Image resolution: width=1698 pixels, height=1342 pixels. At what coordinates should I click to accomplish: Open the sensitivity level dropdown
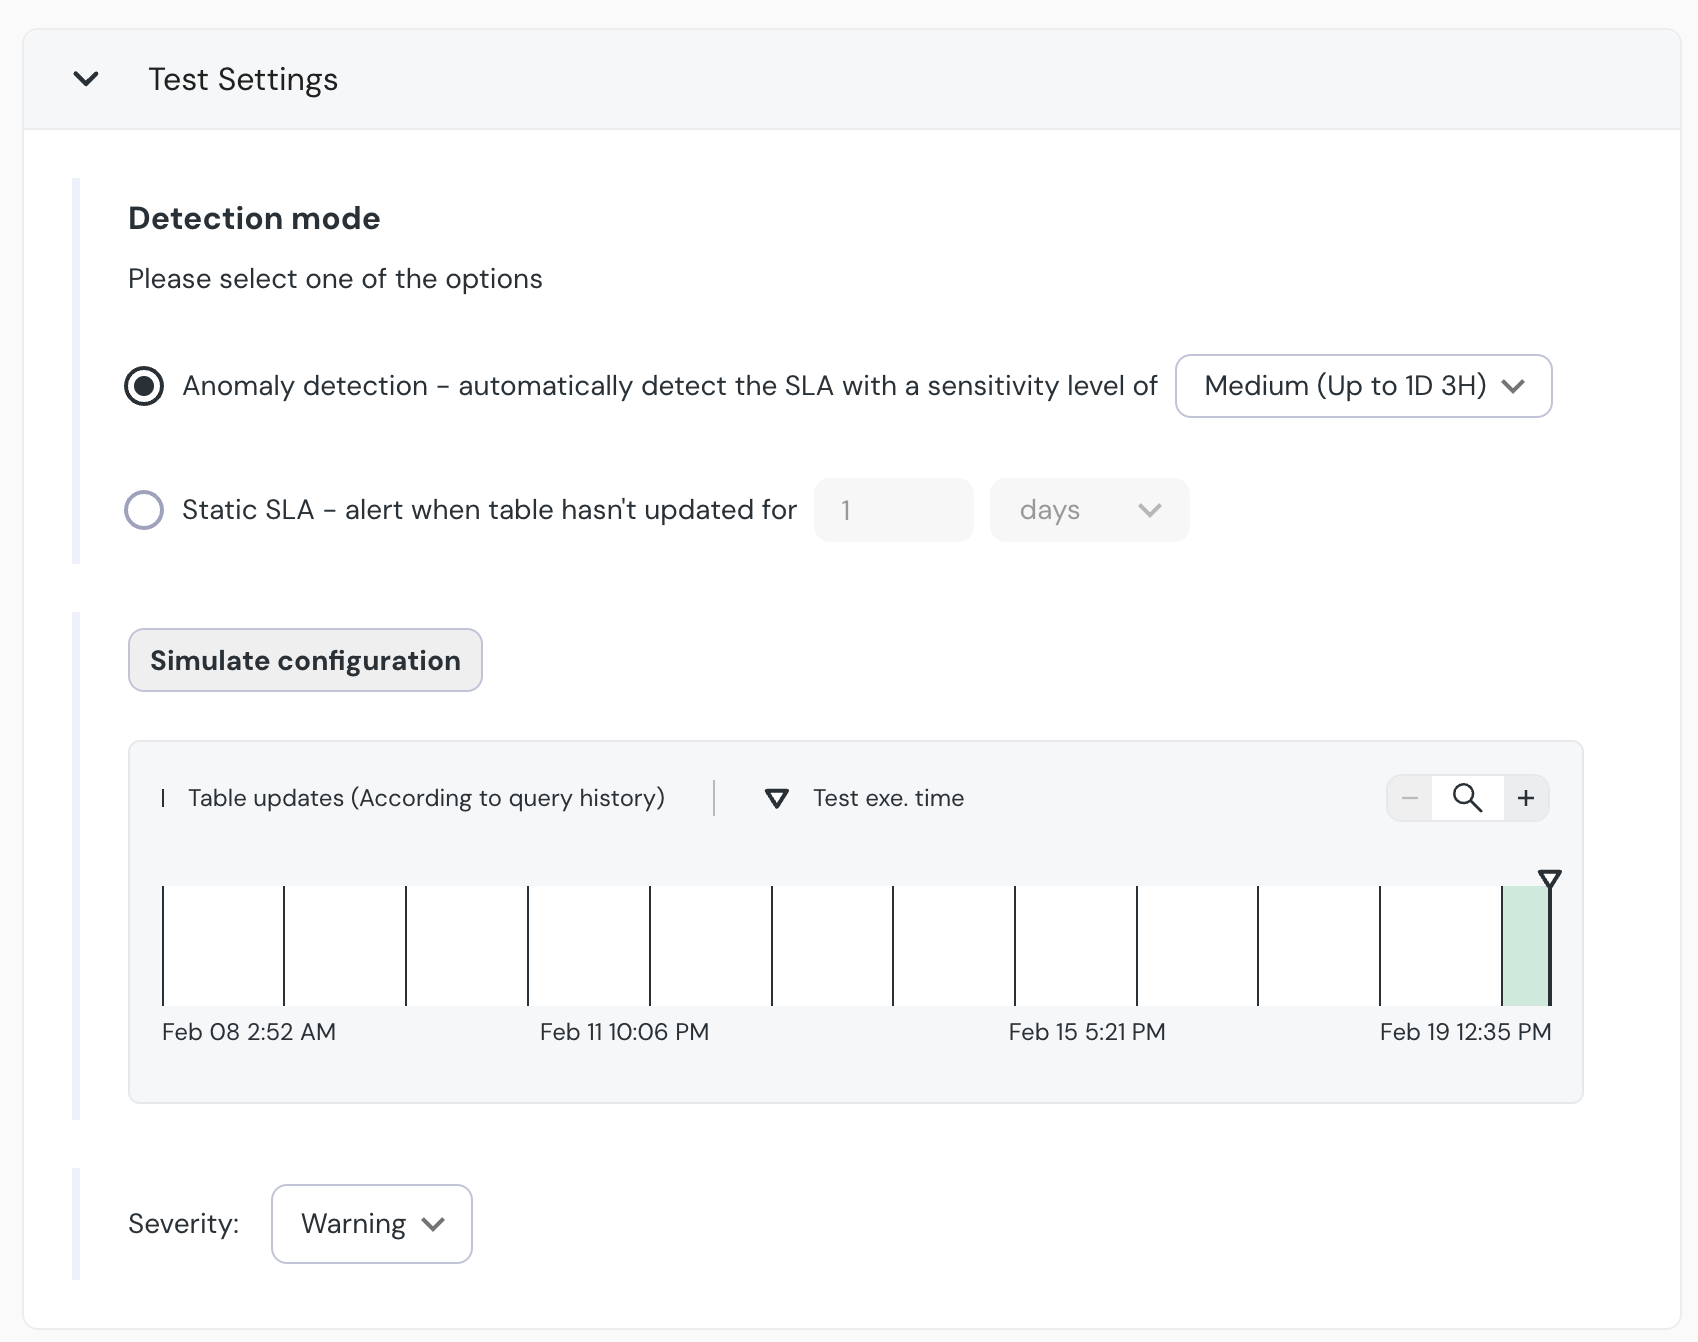[x=1362, y=386]
